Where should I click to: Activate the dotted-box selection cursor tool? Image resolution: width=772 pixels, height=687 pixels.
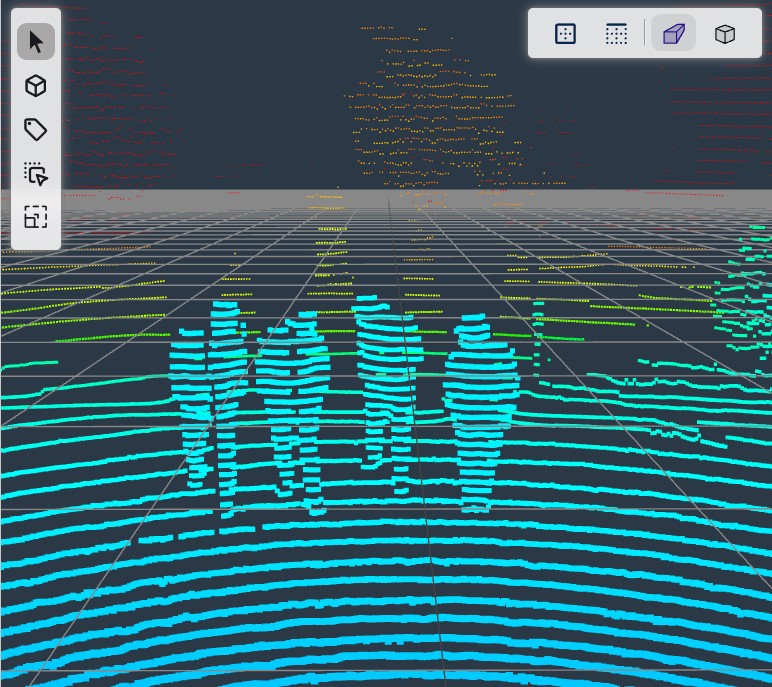click(35, 173)
